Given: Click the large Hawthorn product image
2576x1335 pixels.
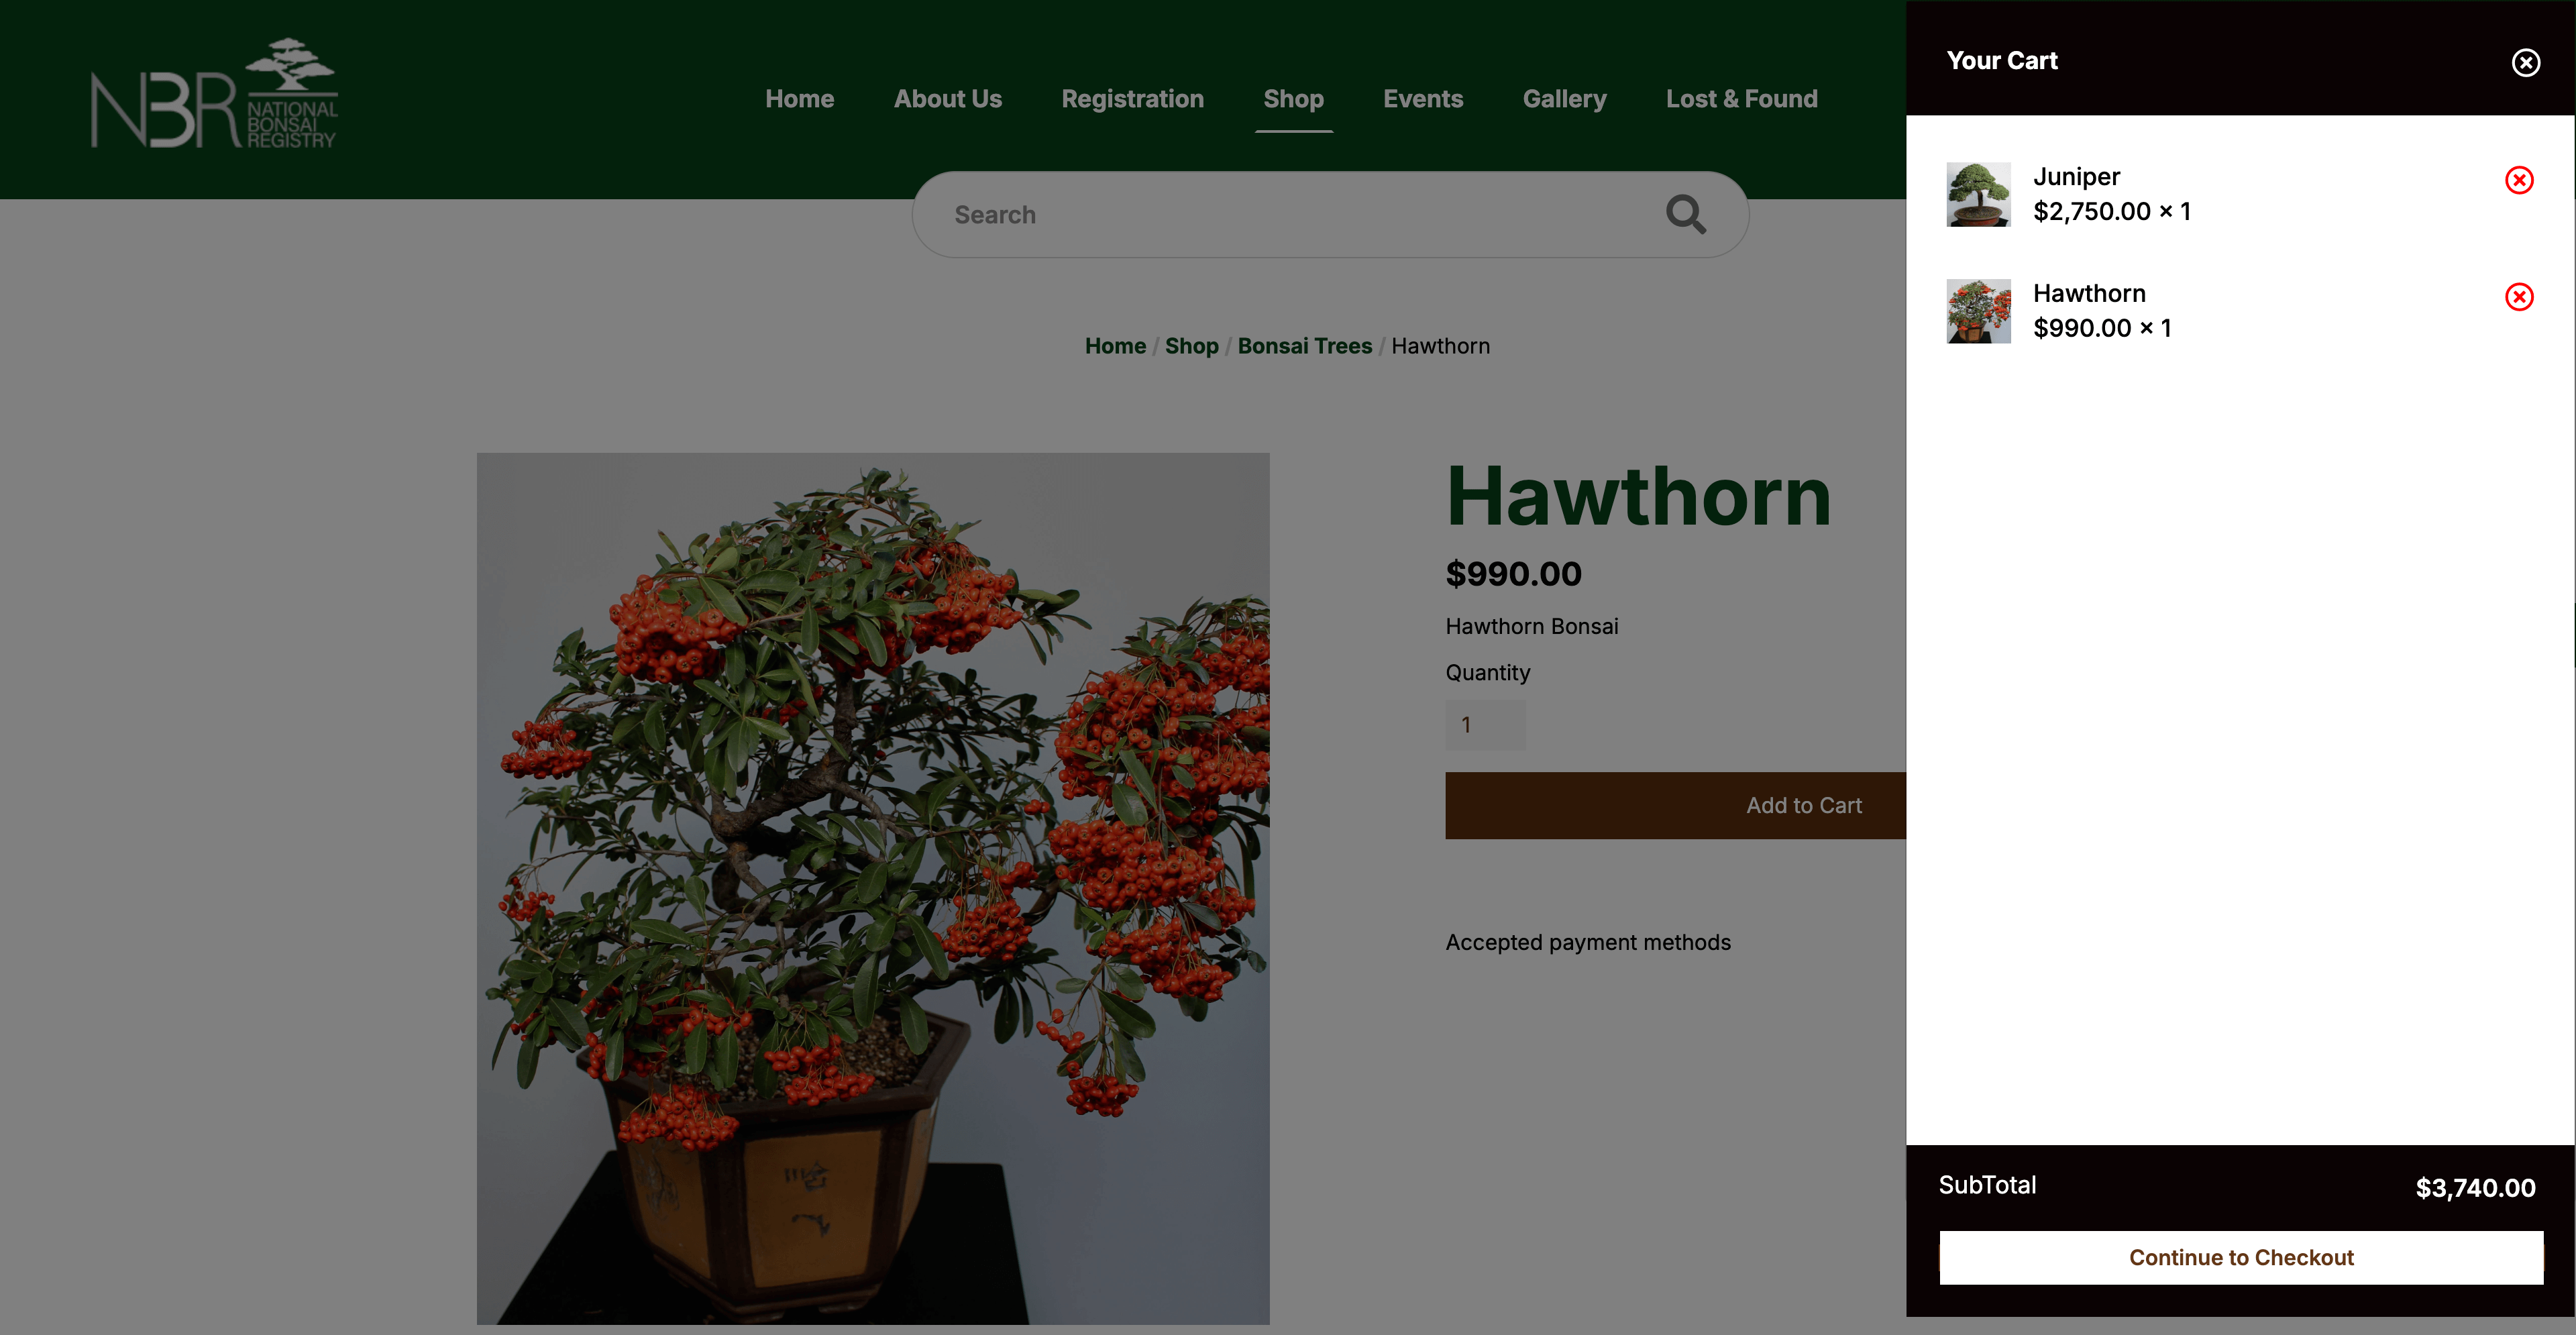Looking at the screenshot, I should [872, 888].
